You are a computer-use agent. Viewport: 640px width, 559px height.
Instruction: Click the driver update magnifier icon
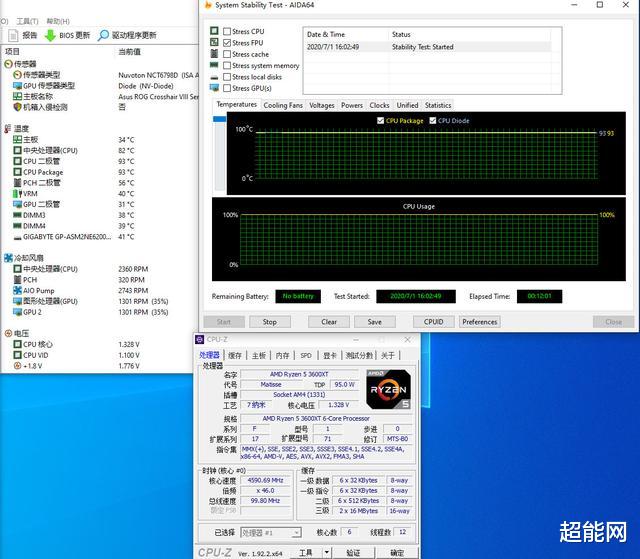[x=103, y=35]
